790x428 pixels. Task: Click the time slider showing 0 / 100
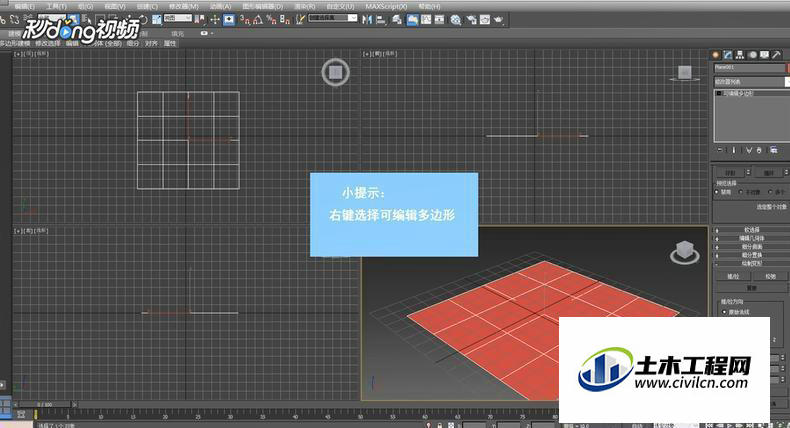[44, 404]
